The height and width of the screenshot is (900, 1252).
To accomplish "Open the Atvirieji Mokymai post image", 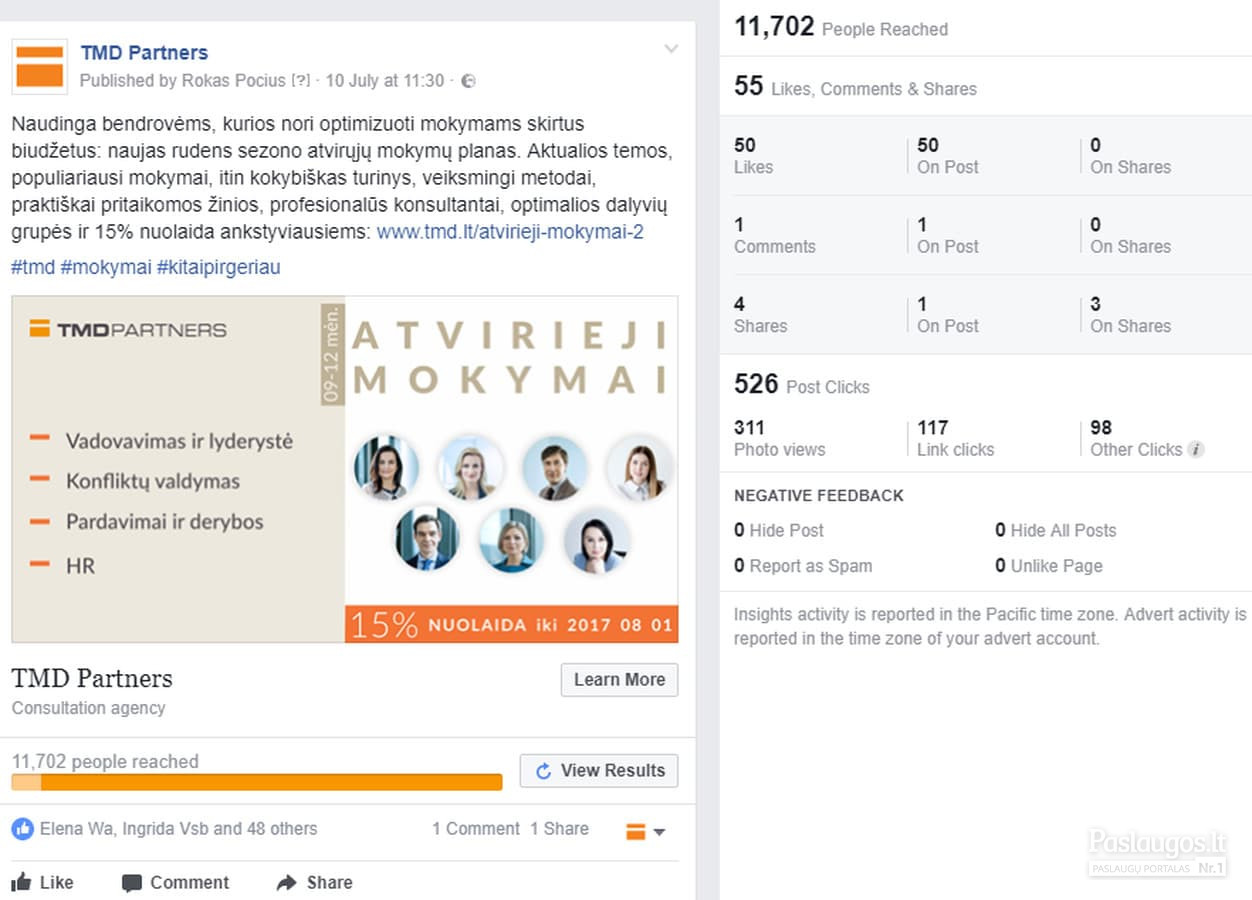I will pyautogui.click(x=345, y=469).
